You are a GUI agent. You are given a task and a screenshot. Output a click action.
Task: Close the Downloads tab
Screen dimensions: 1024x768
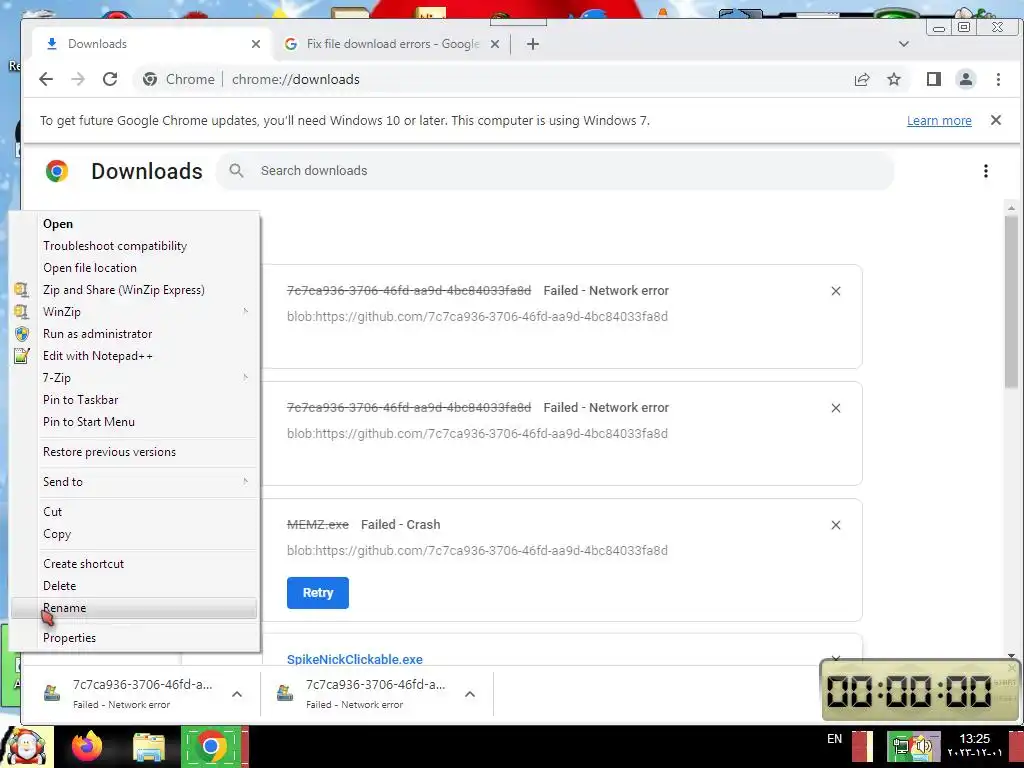pos(256,44)
